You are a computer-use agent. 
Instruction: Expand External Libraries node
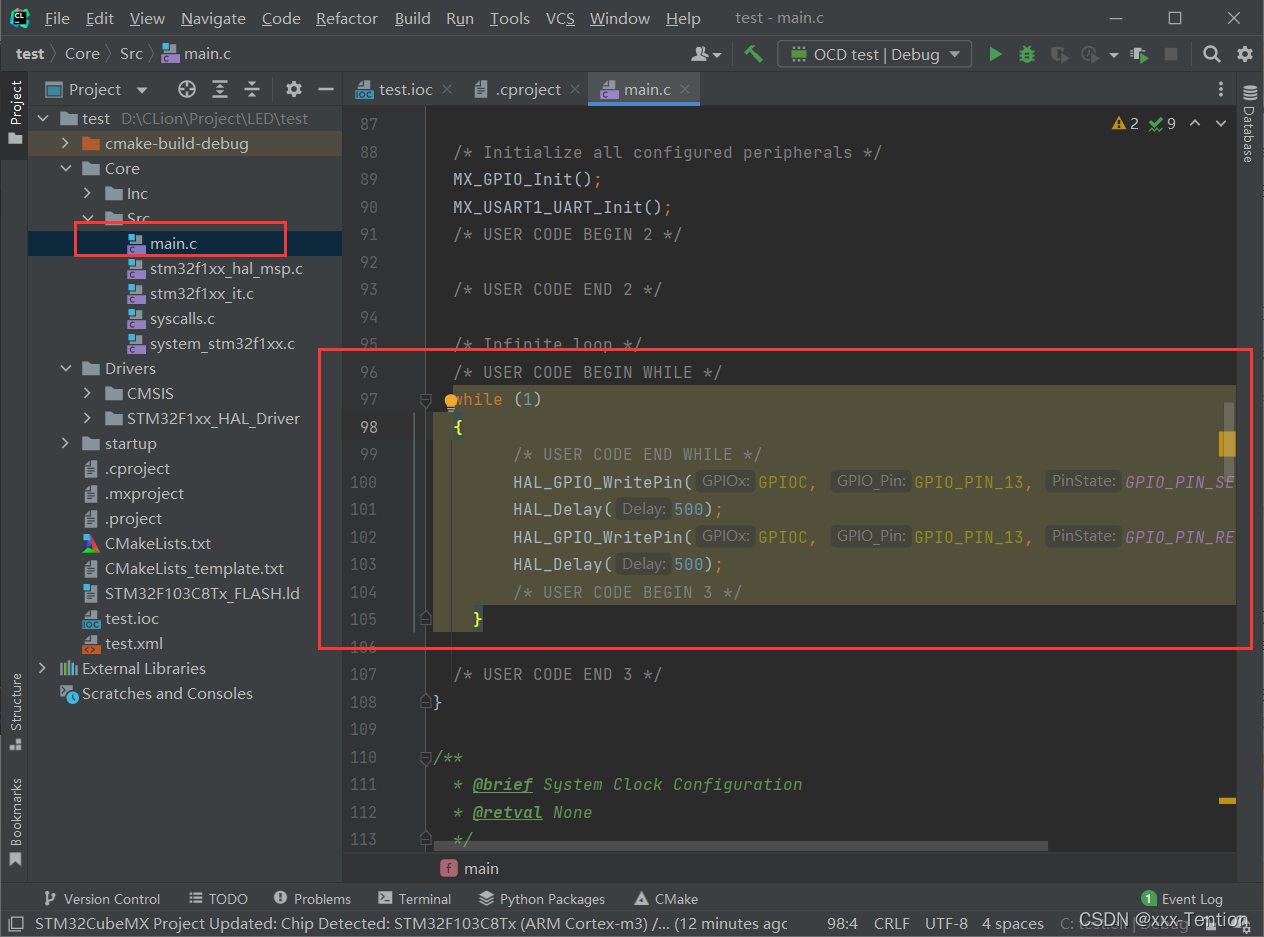[42, 668]
